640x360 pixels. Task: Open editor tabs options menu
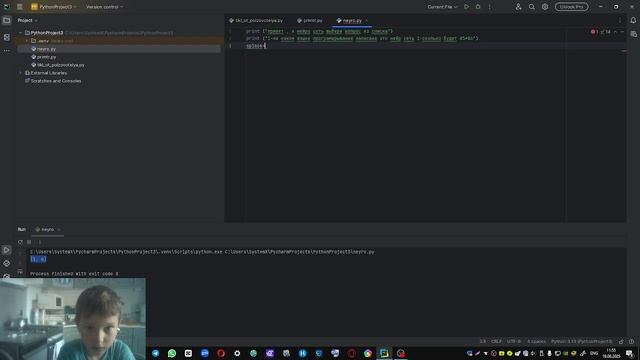[x=620, y=20]
